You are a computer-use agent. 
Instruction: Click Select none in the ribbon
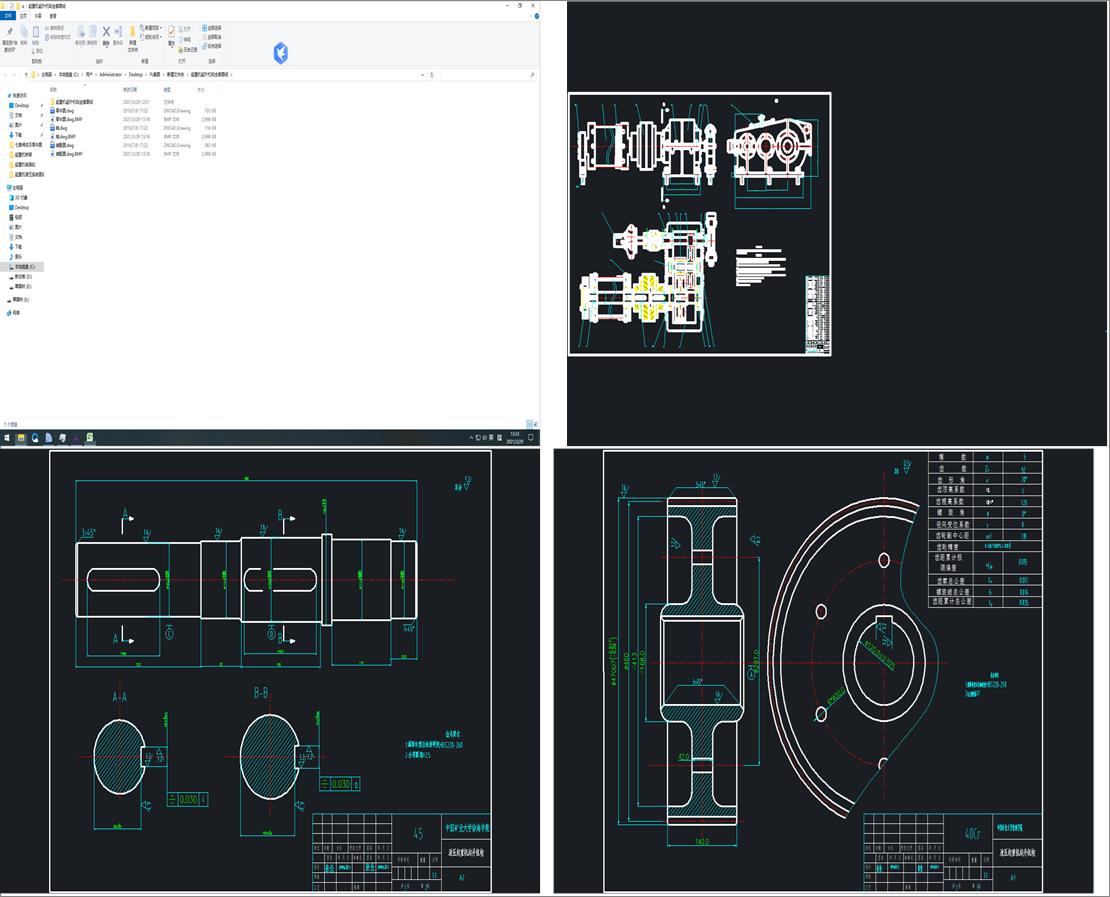(x=212, y=37)
